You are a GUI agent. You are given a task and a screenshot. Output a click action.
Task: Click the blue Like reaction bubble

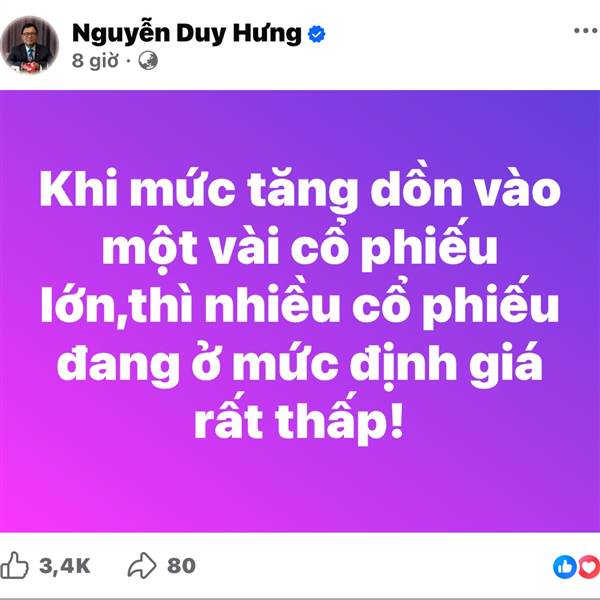(565, 566)
